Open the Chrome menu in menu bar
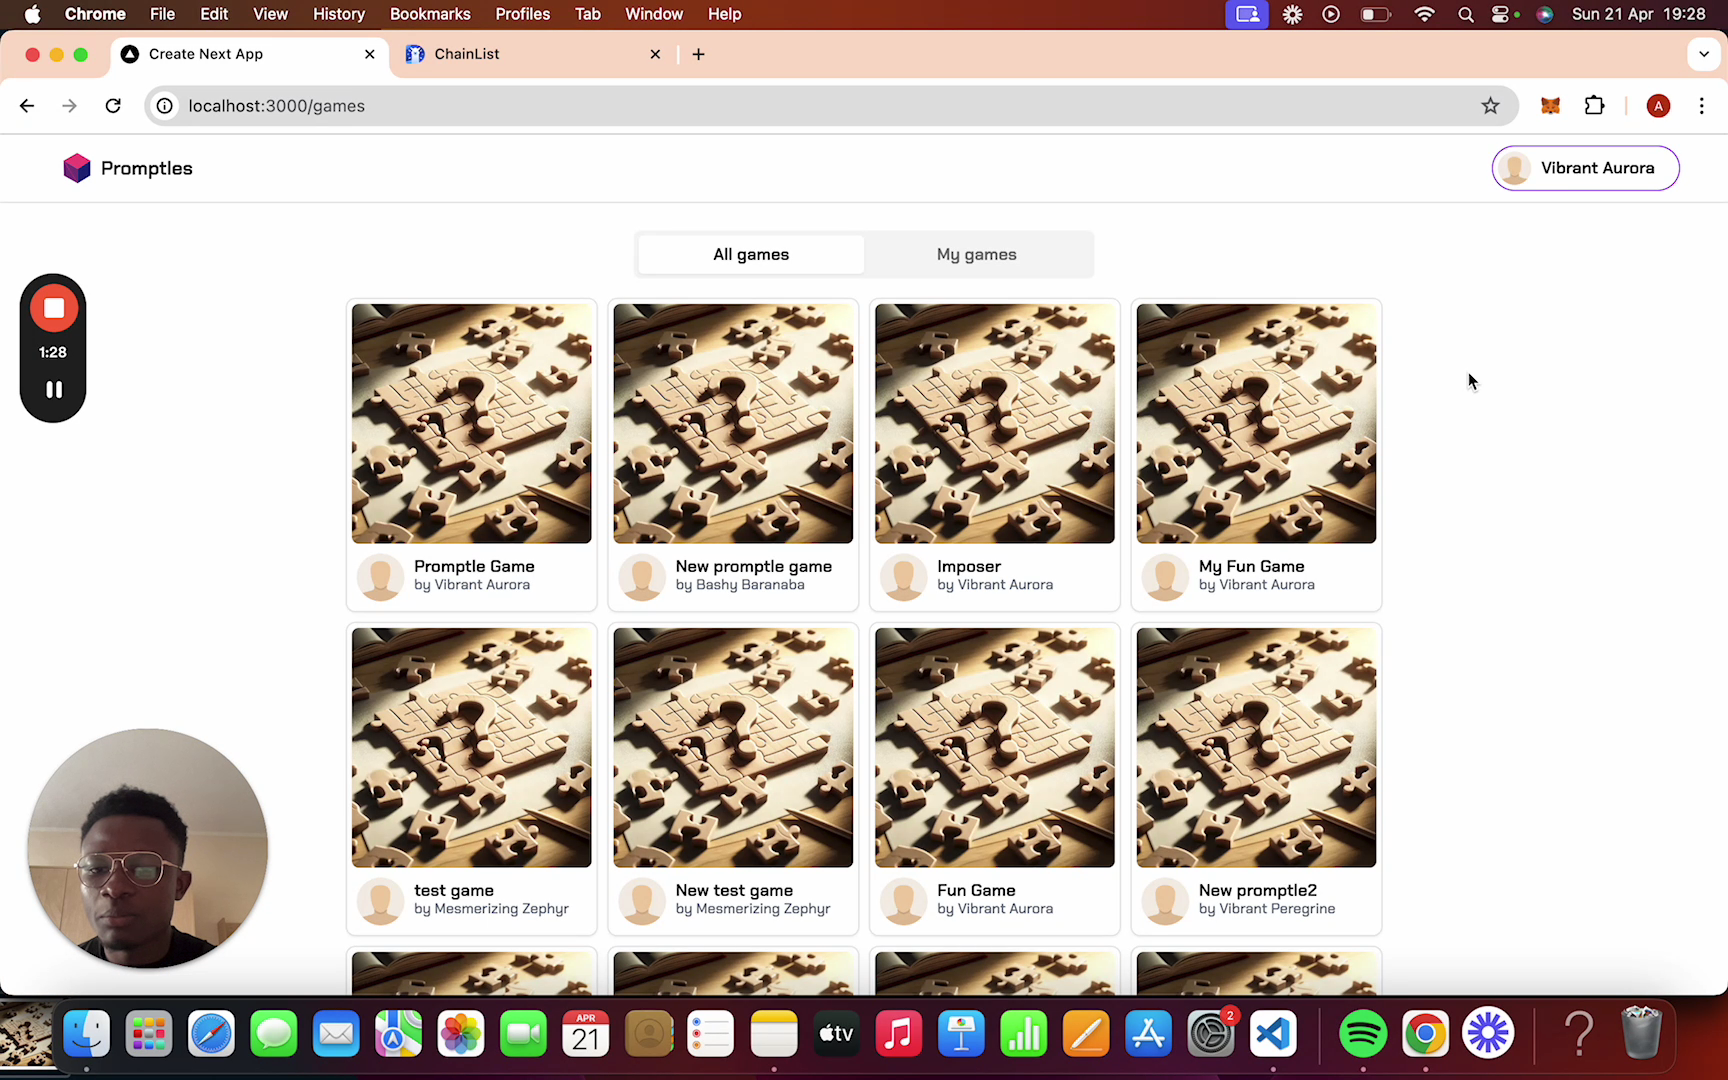The height and width of the screenshot is (1080, 1728). coord(95,14)
